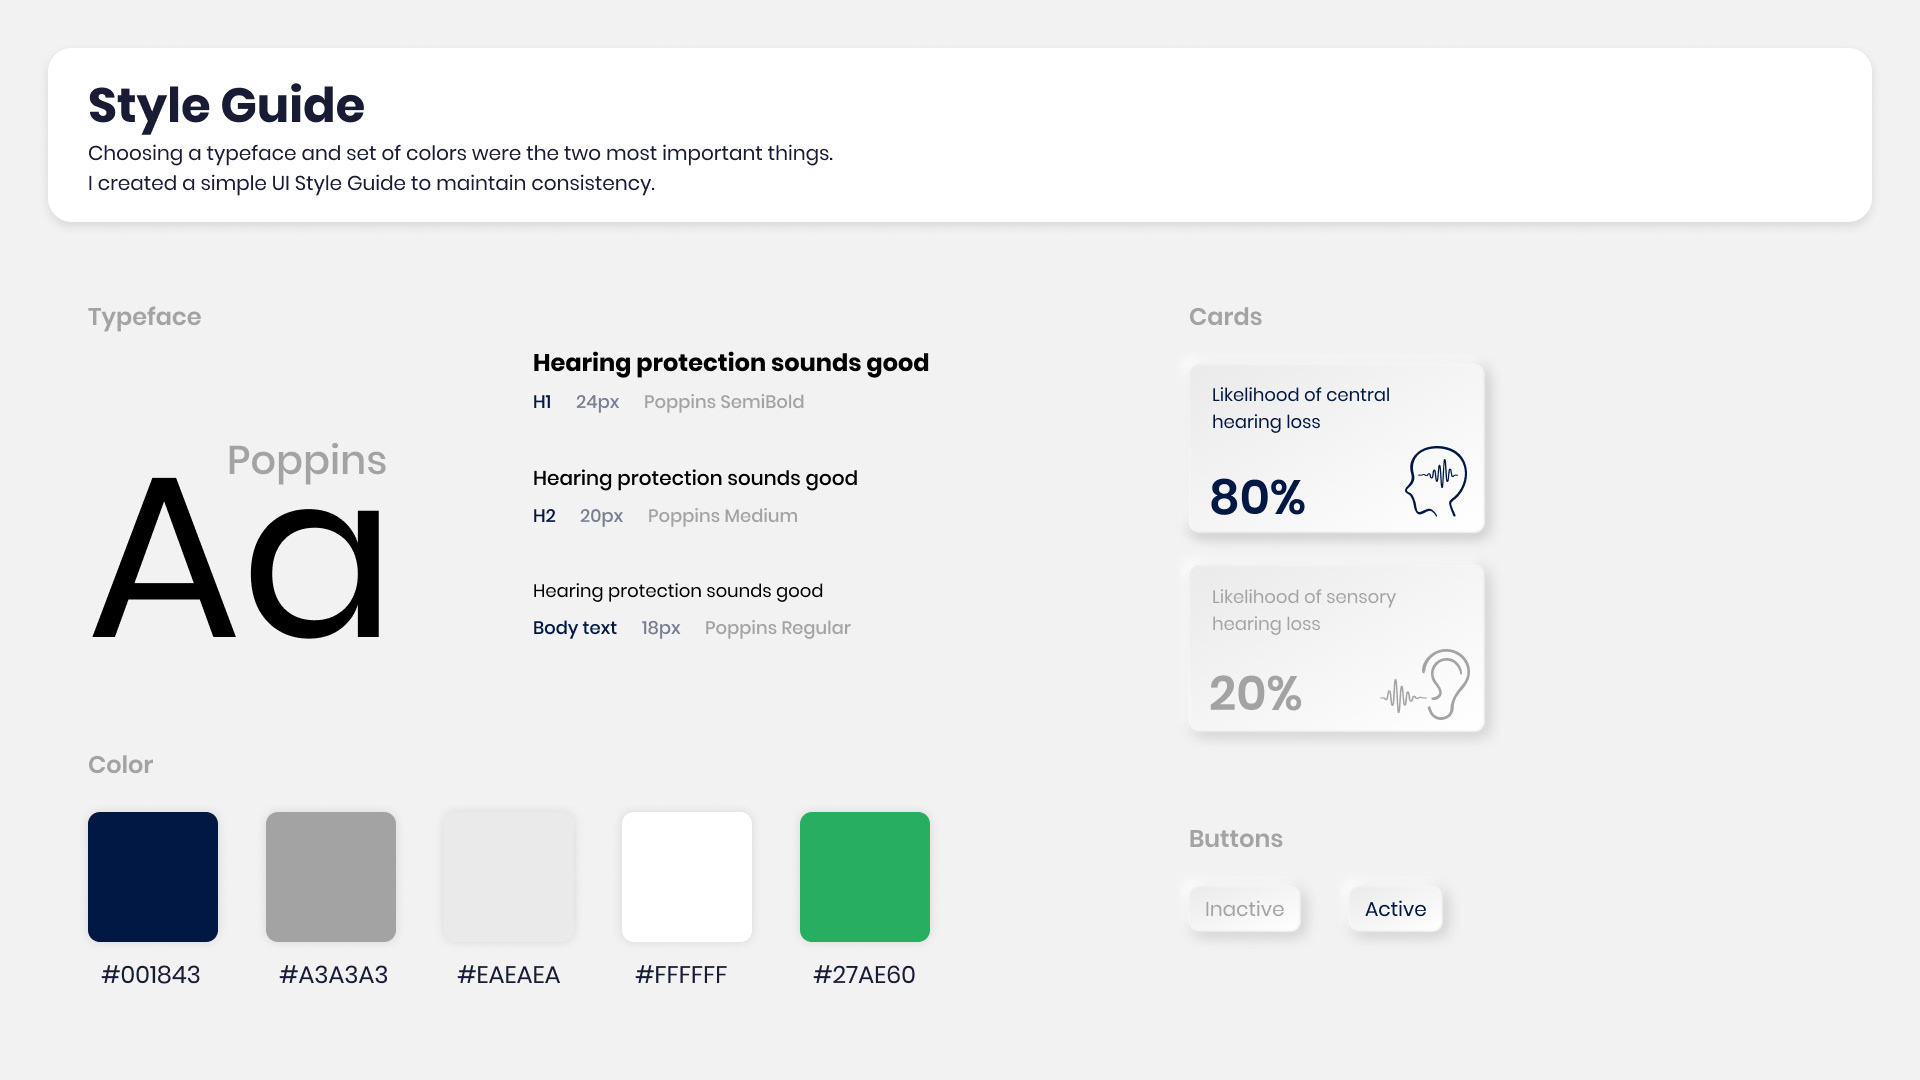
Task: Click the #27AE60 hex code label
Action: point(864,975)
